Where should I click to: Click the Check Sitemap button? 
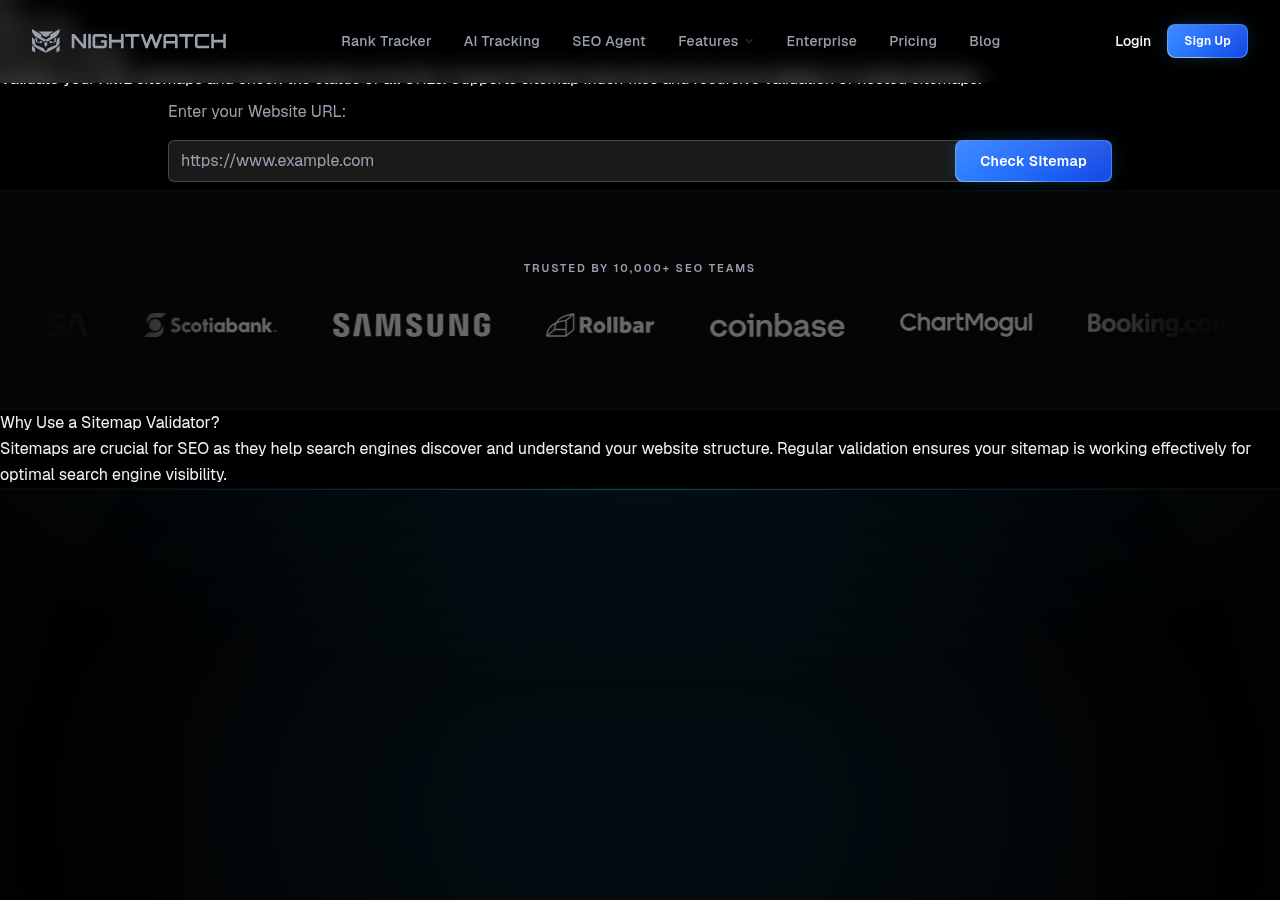(x=1033, y=161)
